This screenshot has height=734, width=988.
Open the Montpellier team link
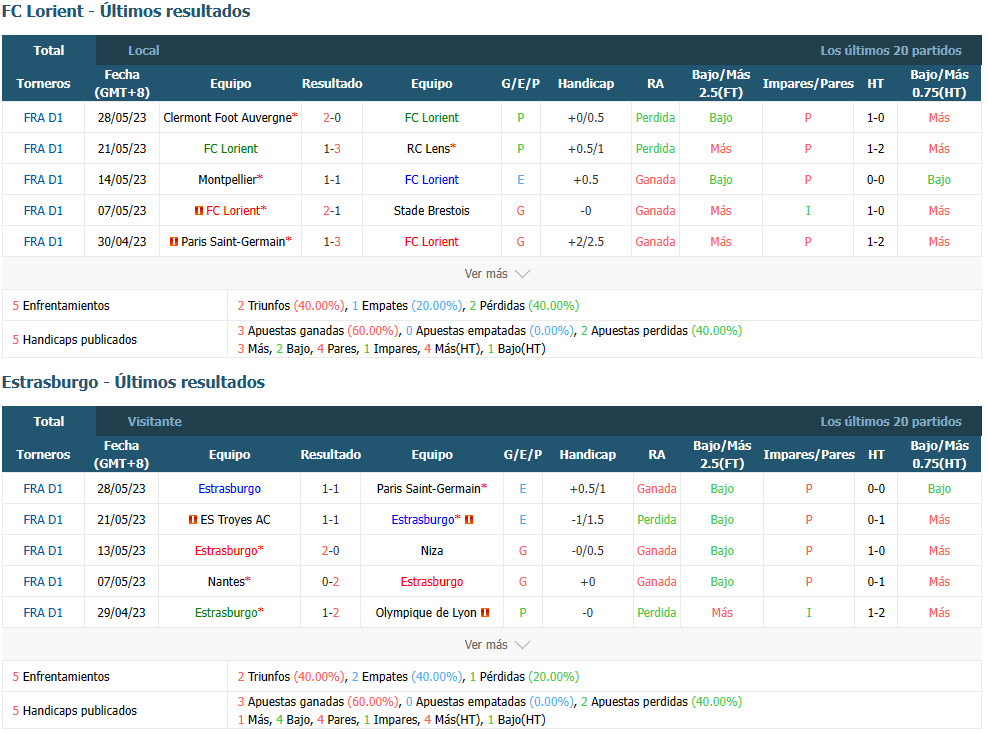pos(227,180)
